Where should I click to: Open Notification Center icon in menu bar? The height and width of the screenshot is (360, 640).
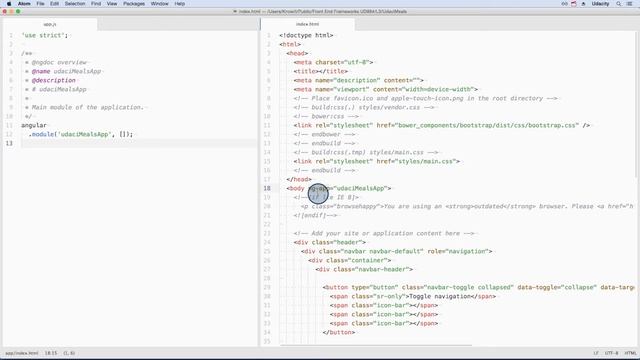coord(630,4)
